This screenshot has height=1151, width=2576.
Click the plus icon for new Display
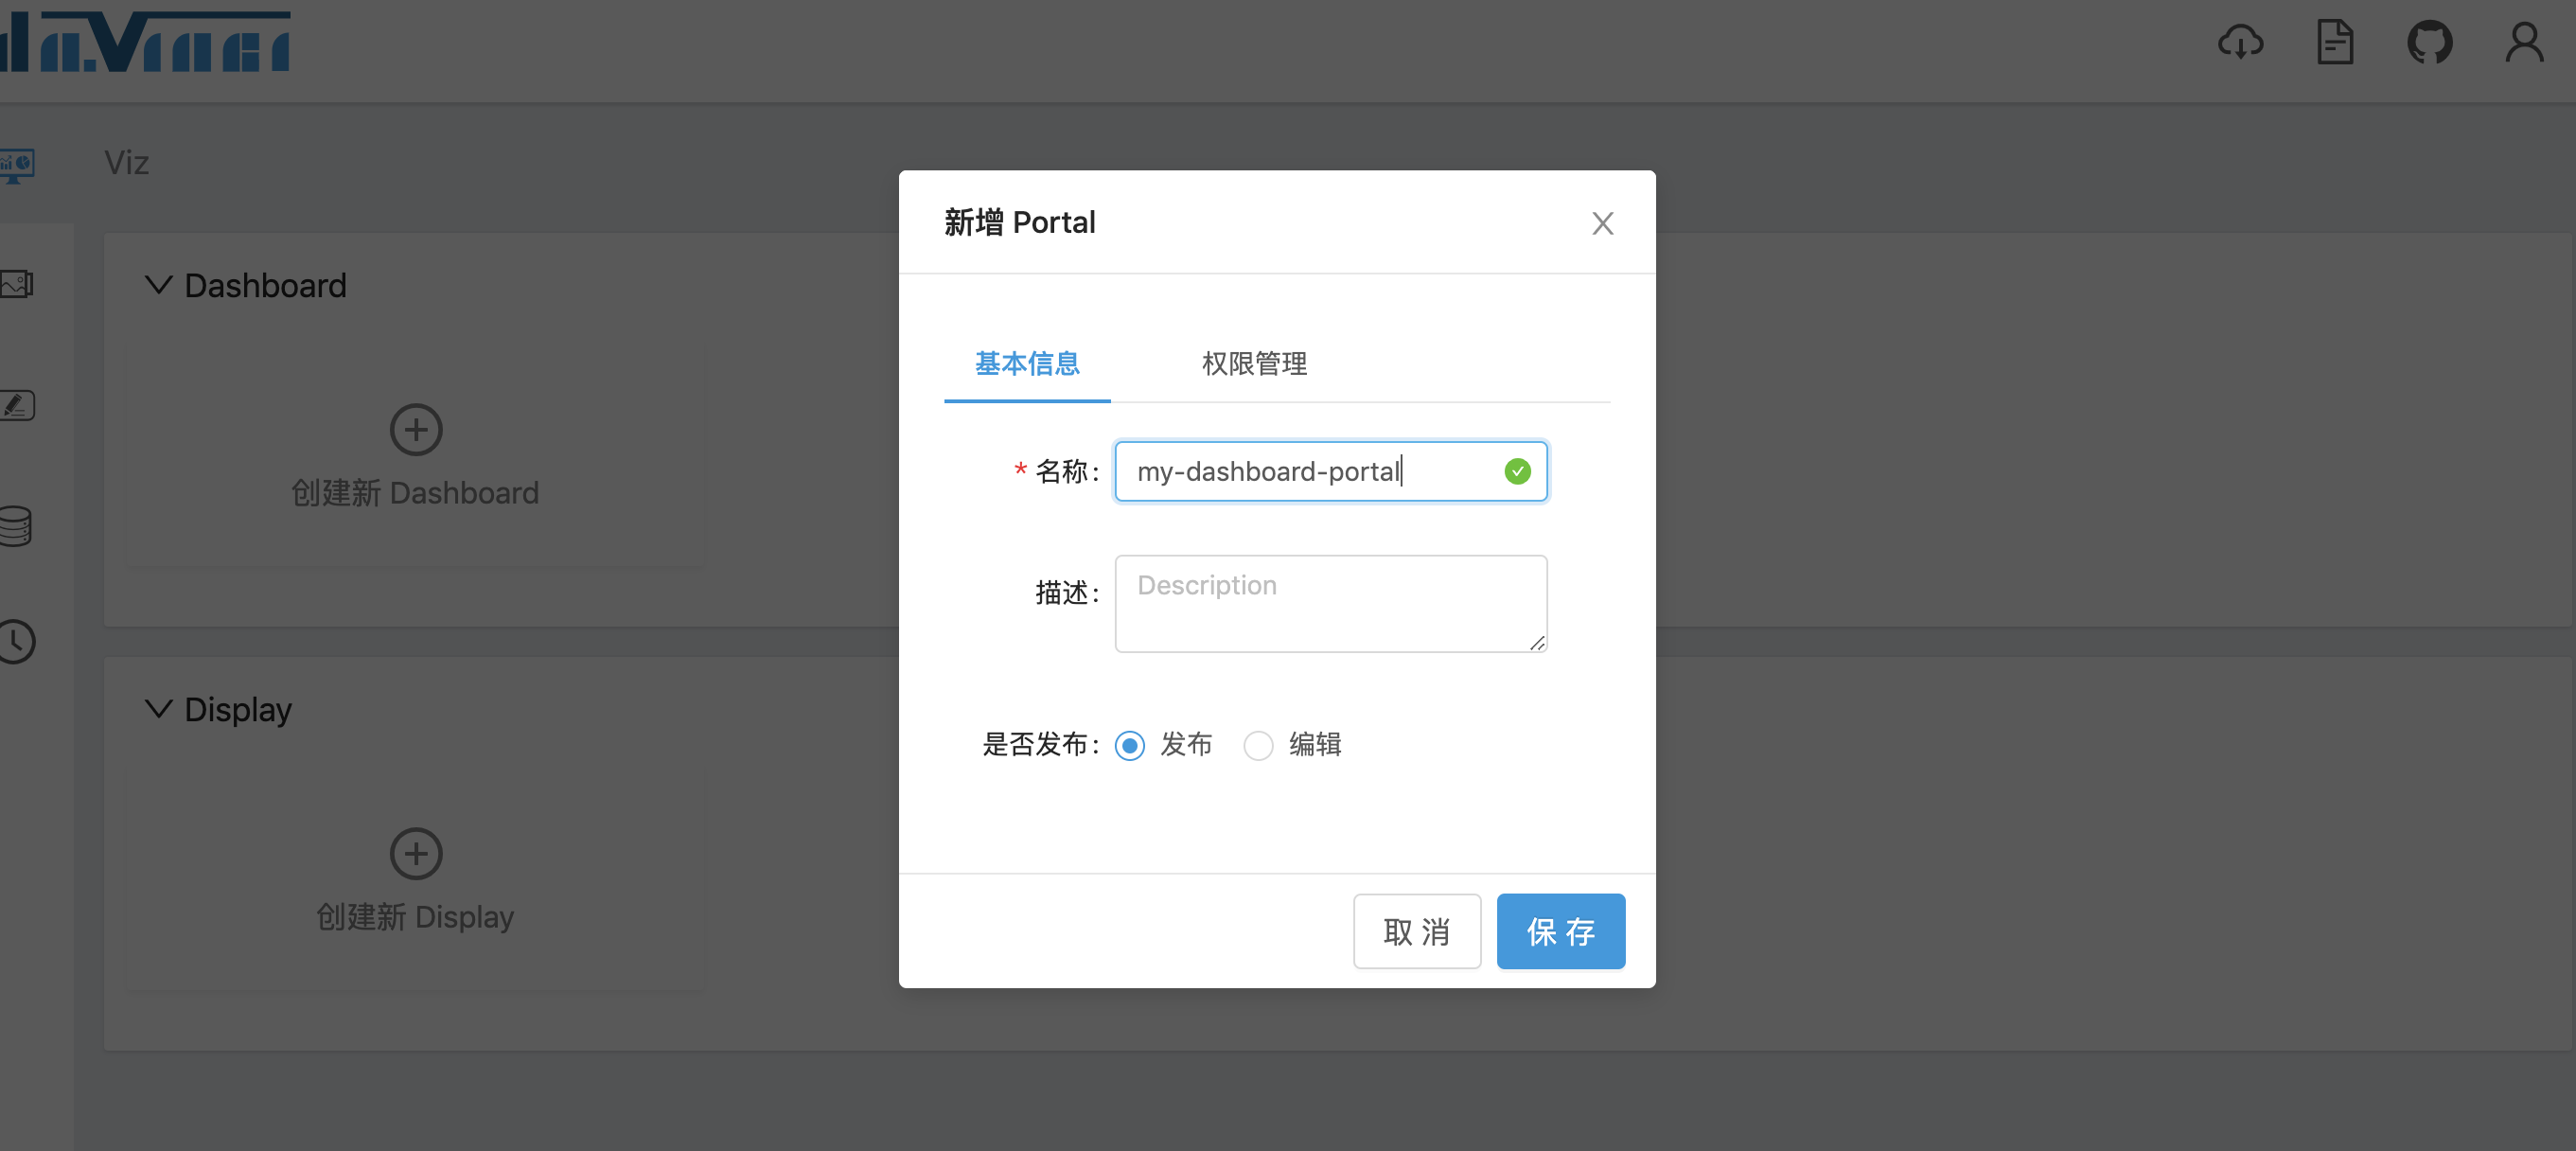pos(416,854)
